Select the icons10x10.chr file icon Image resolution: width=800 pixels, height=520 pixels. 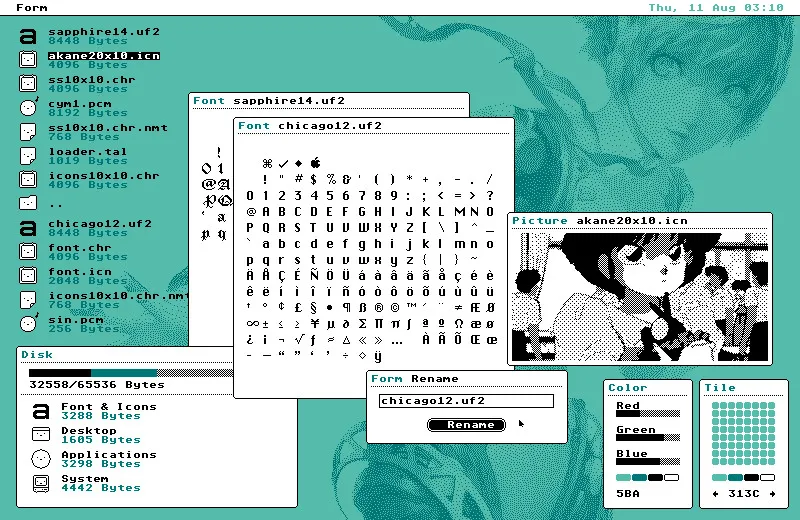(28, 179)
